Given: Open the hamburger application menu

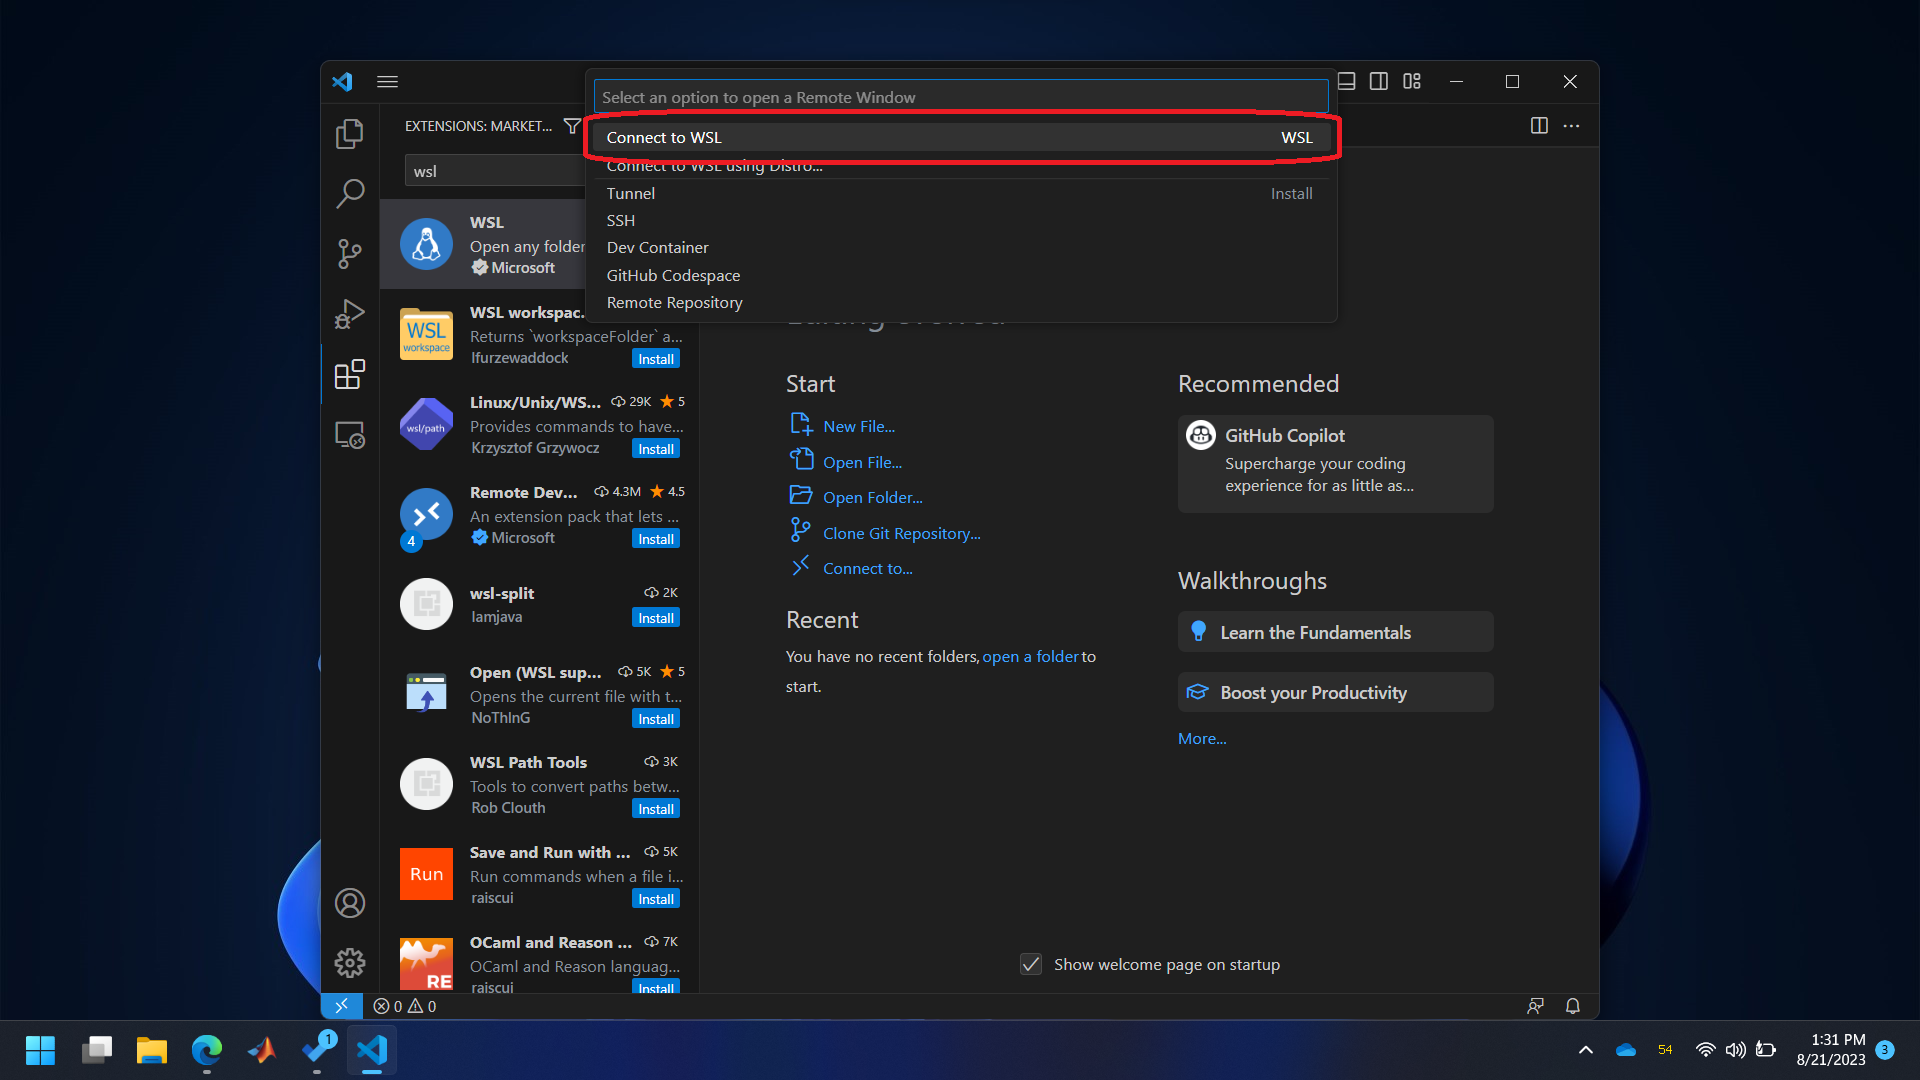Looking at the screenshot, I should [x=387, y=81].
